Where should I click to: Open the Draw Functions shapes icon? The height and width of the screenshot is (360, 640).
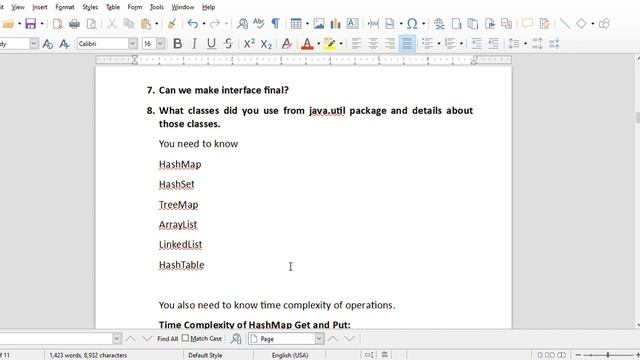(604, 24)
